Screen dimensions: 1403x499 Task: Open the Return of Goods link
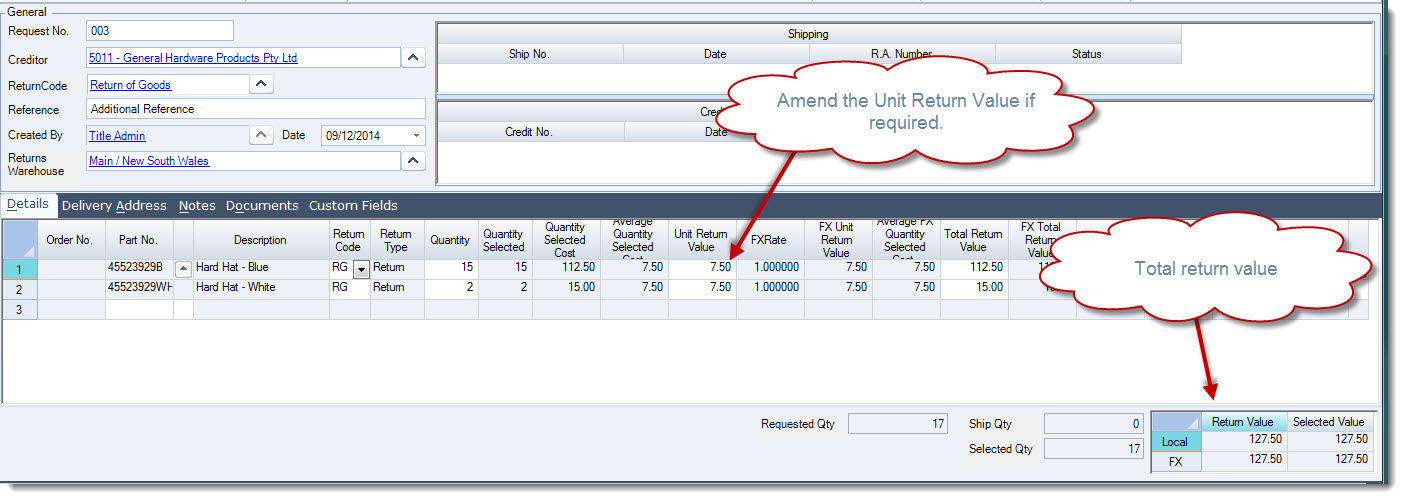pyautogui.click(x=130, y=85)
